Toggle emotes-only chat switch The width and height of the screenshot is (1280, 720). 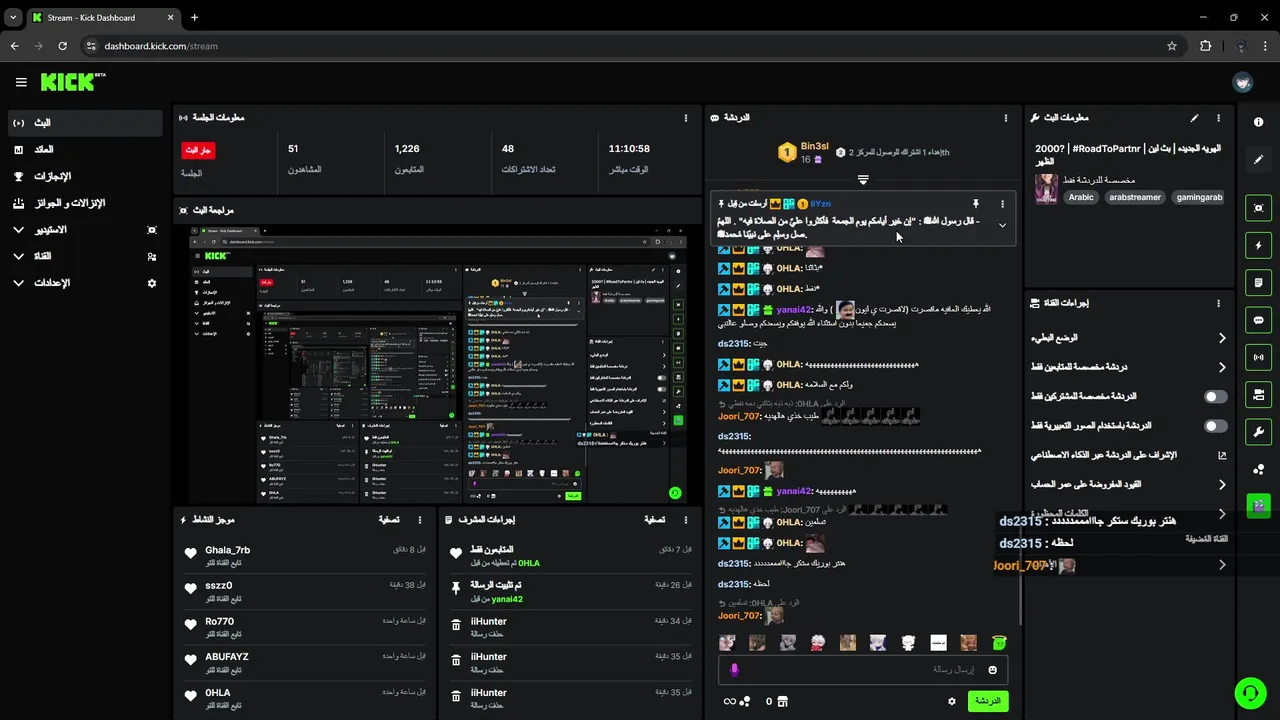(x=1215, y=426)
